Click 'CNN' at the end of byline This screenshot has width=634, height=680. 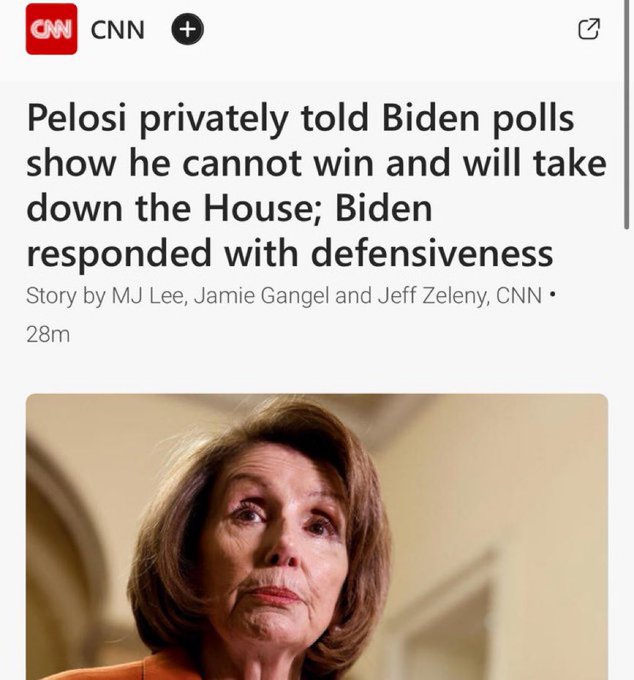[519, 296]
